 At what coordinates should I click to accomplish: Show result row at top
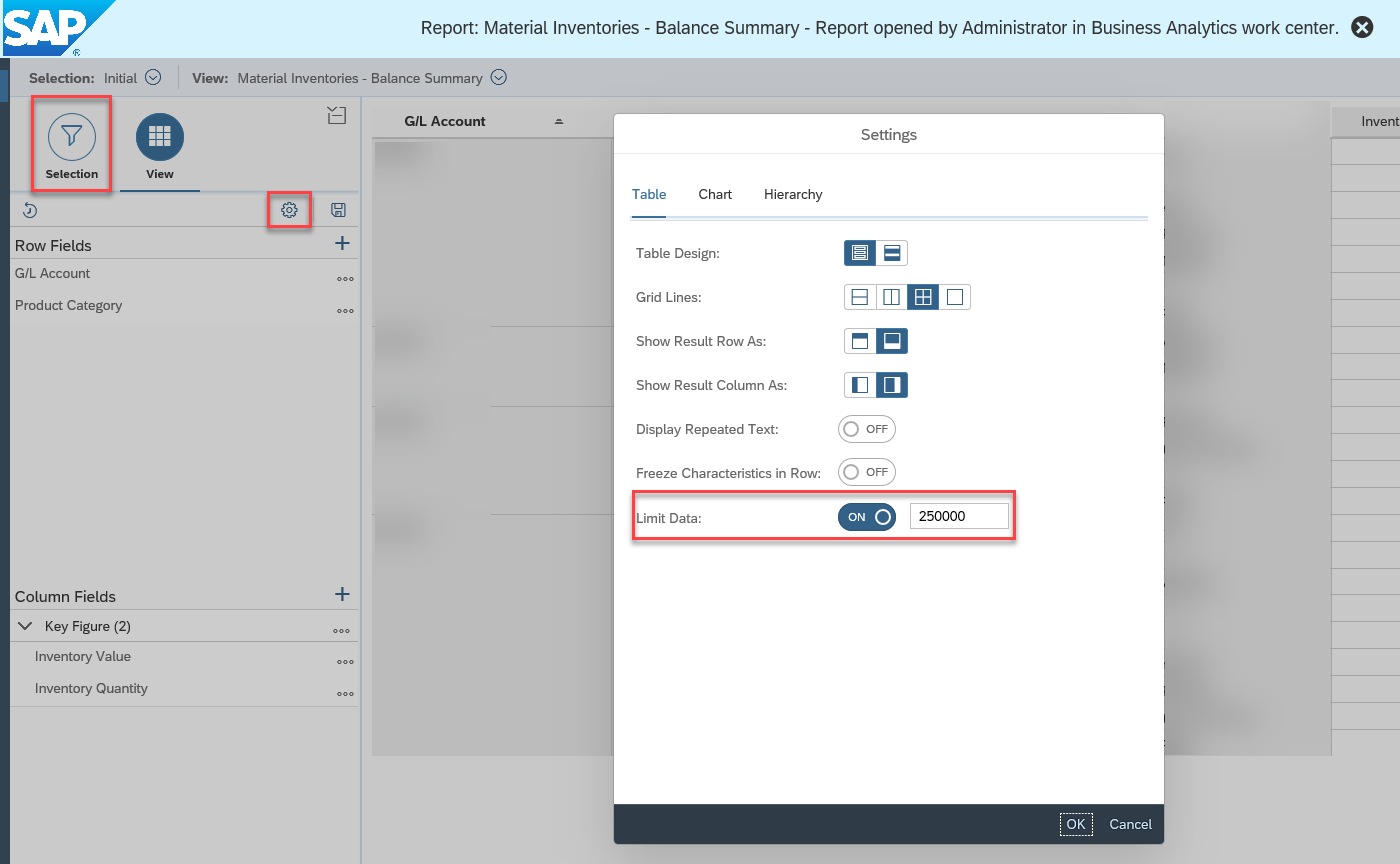(860, 341)
